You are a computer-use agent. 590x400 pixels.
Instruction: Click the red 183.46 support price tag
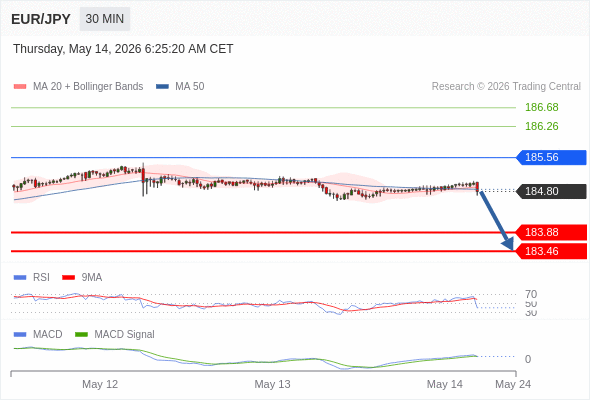point(551,251)
